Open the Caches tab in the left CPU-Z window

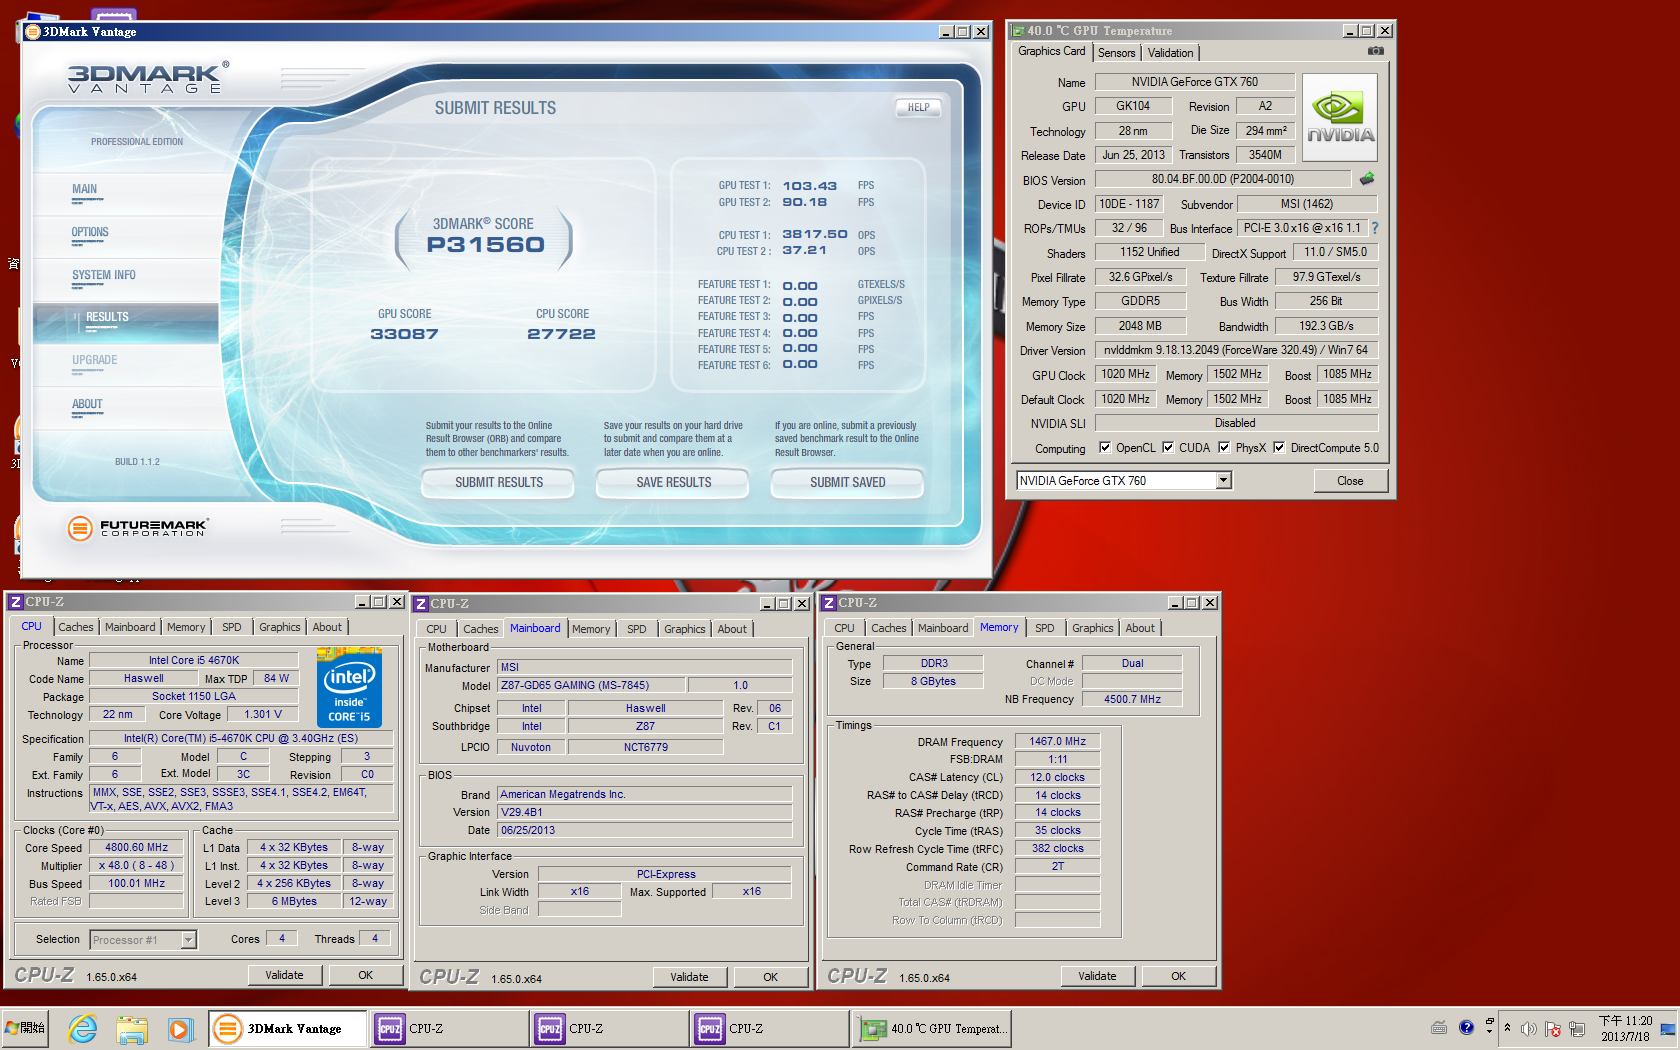[x=75, y=627]
